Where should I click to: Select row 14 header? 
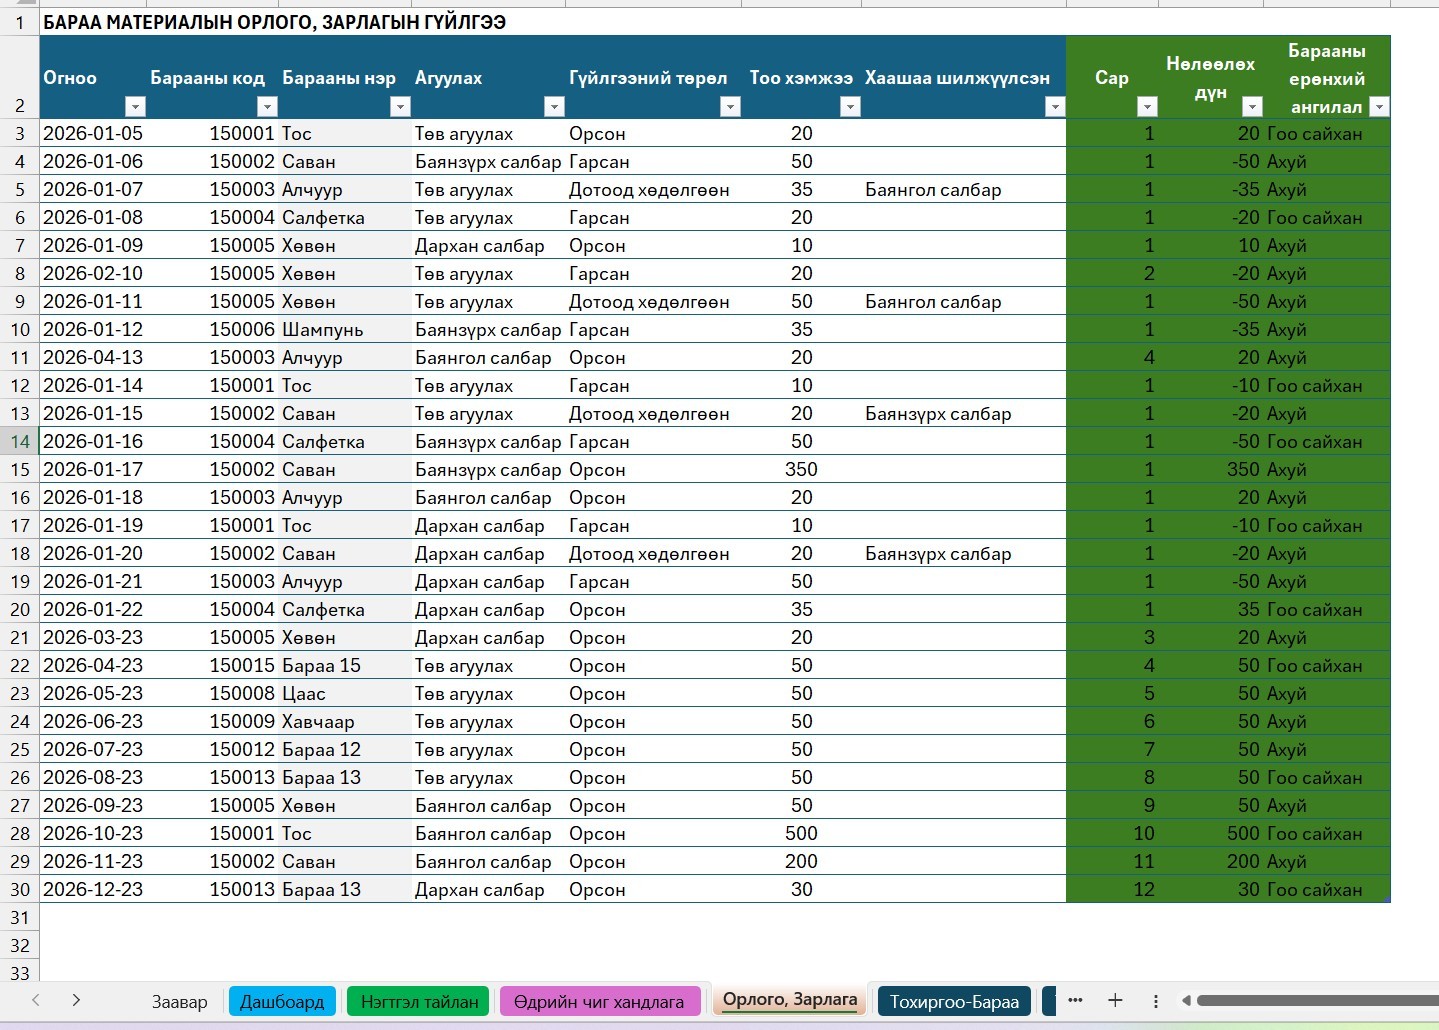pyautogui.click(x=20, y=441)
